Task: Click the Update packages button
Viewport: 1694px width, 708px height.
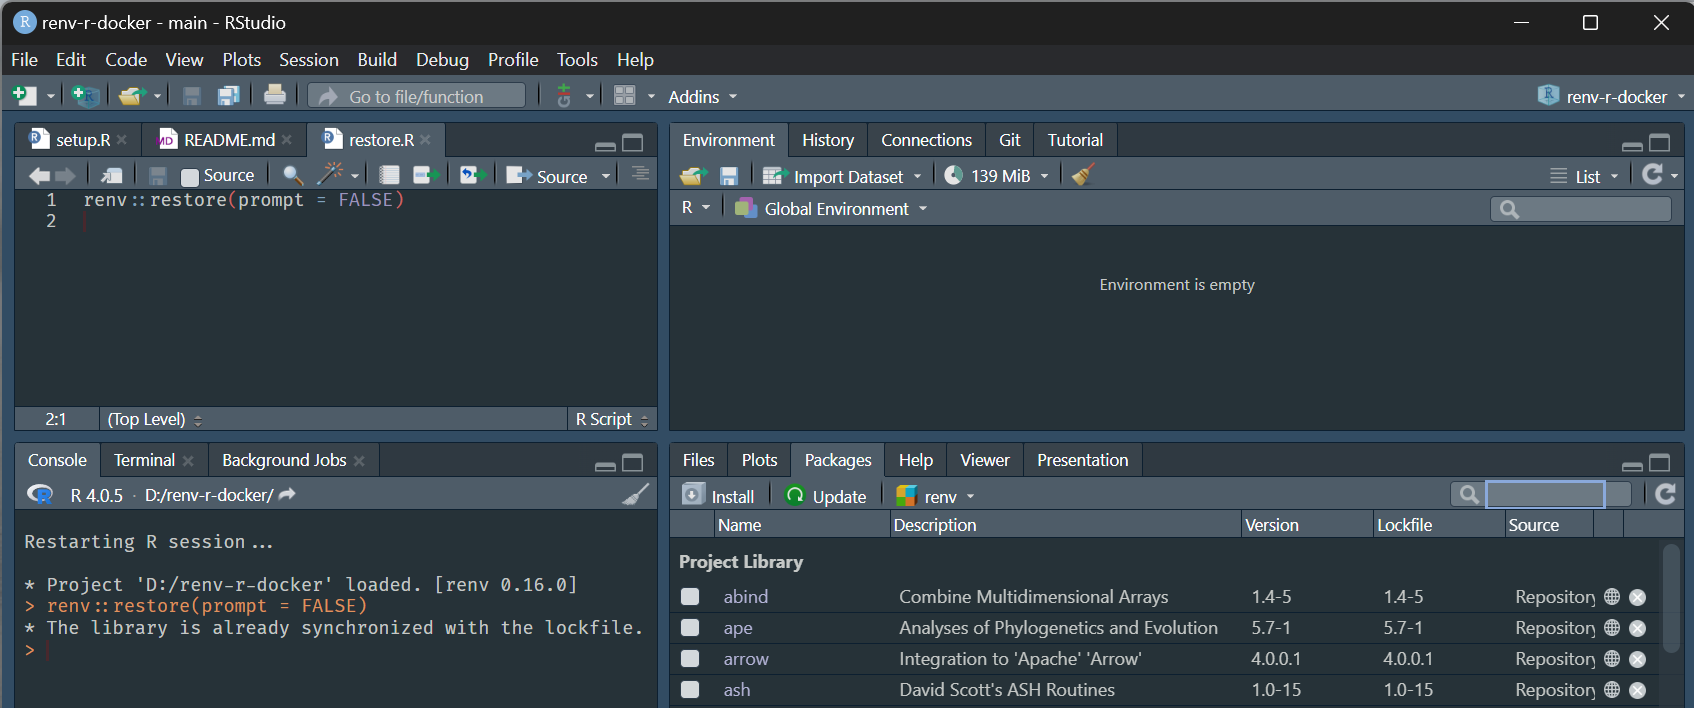Action: click(826, 496)
